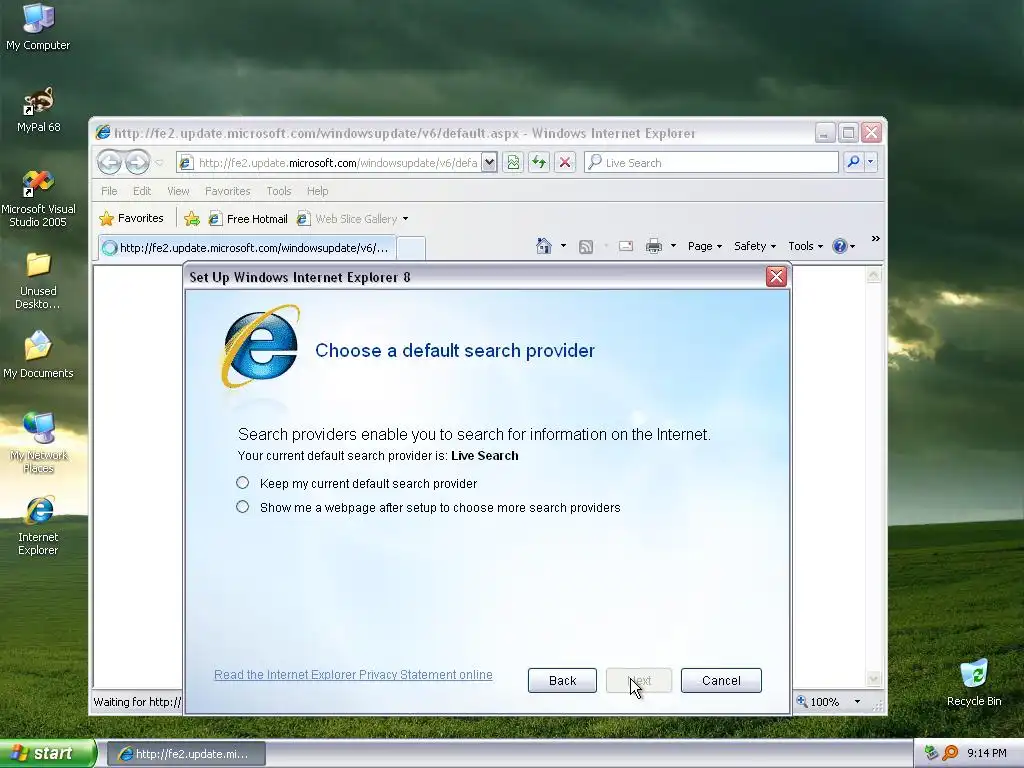Expand the Home button dropdown arrow
Viewport: 1024px width, 768px height.
click(x=563, y=246)
